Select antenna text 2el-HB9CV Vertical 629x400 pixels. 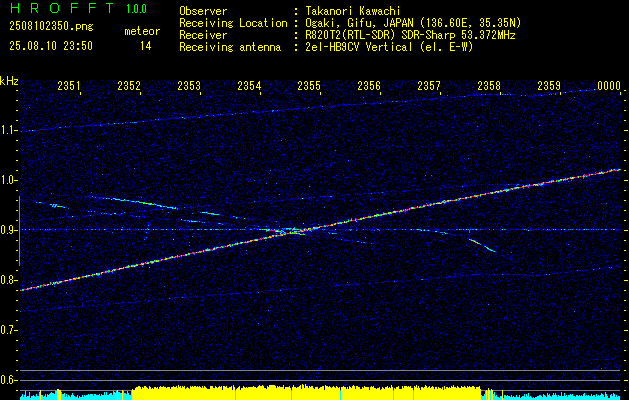359,47
